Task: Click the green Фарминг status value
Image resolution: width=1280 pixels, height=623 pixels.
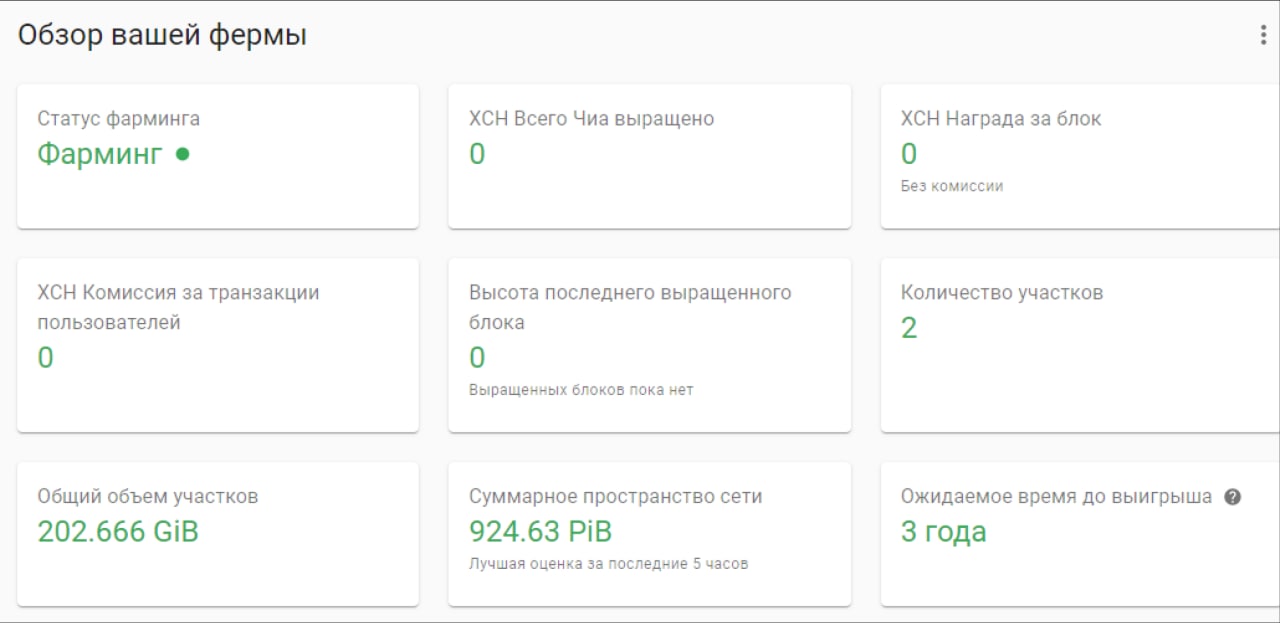Action: (99, 154)
